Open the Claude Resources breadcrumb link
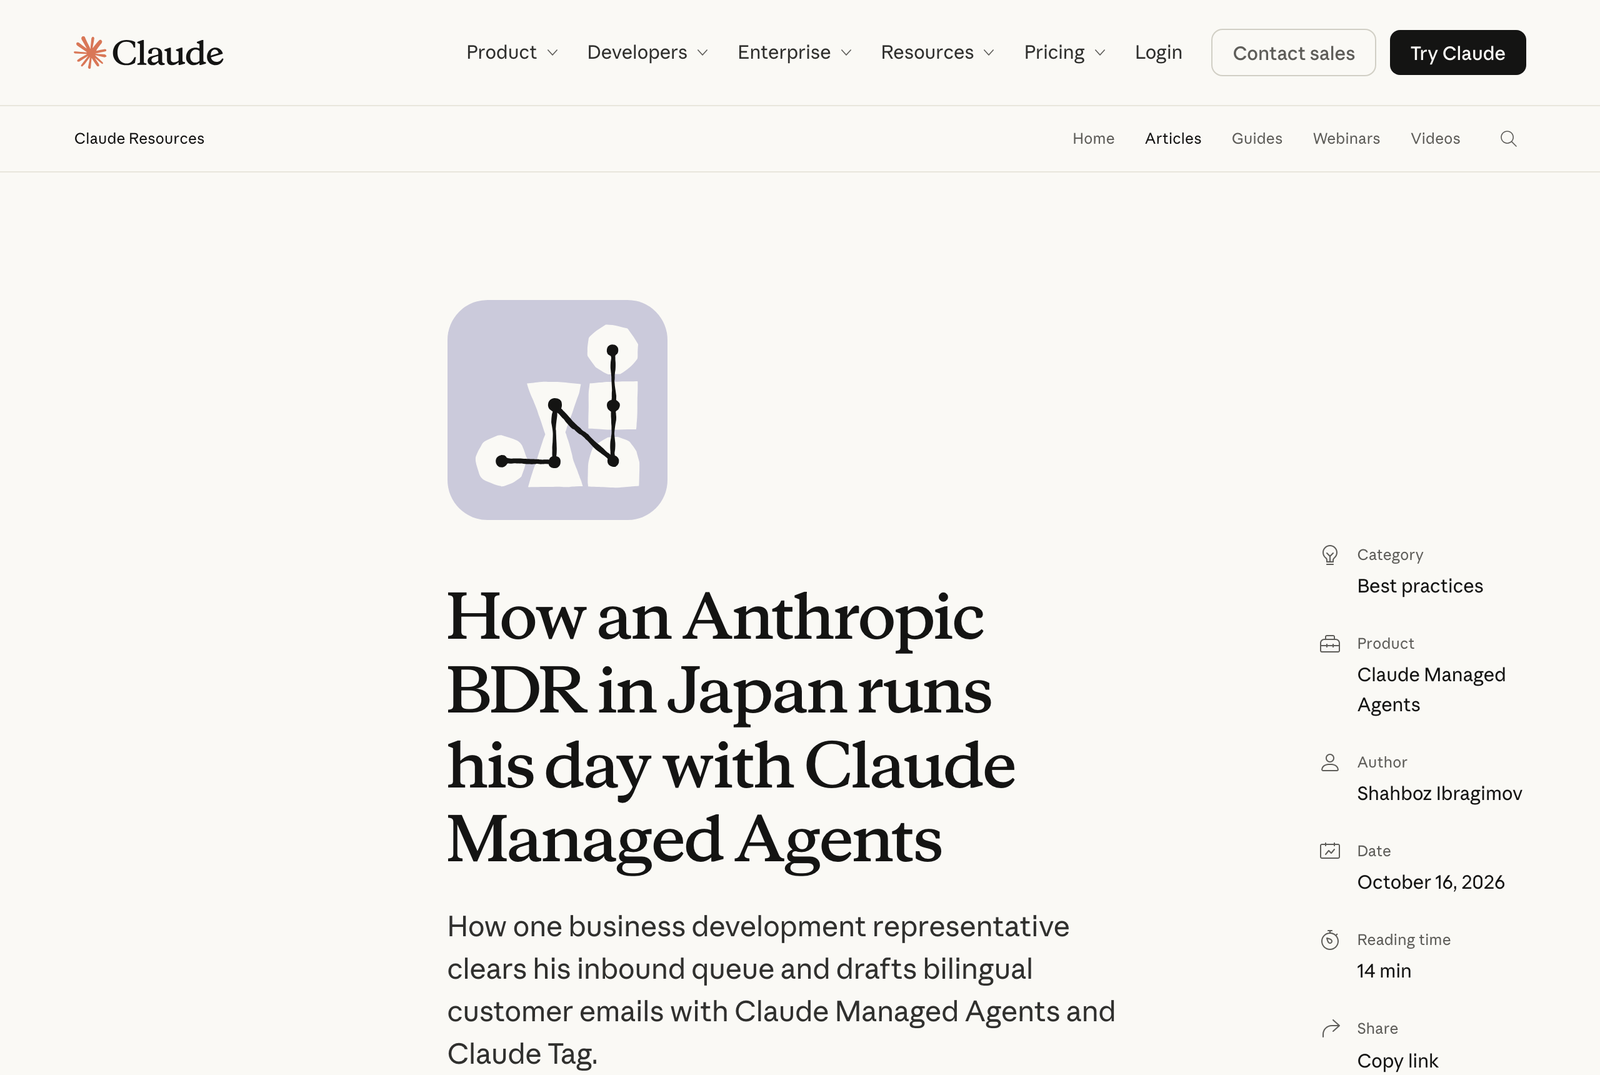The height and width of the screenshot is (1075, 1600). [x=139, y=139]
